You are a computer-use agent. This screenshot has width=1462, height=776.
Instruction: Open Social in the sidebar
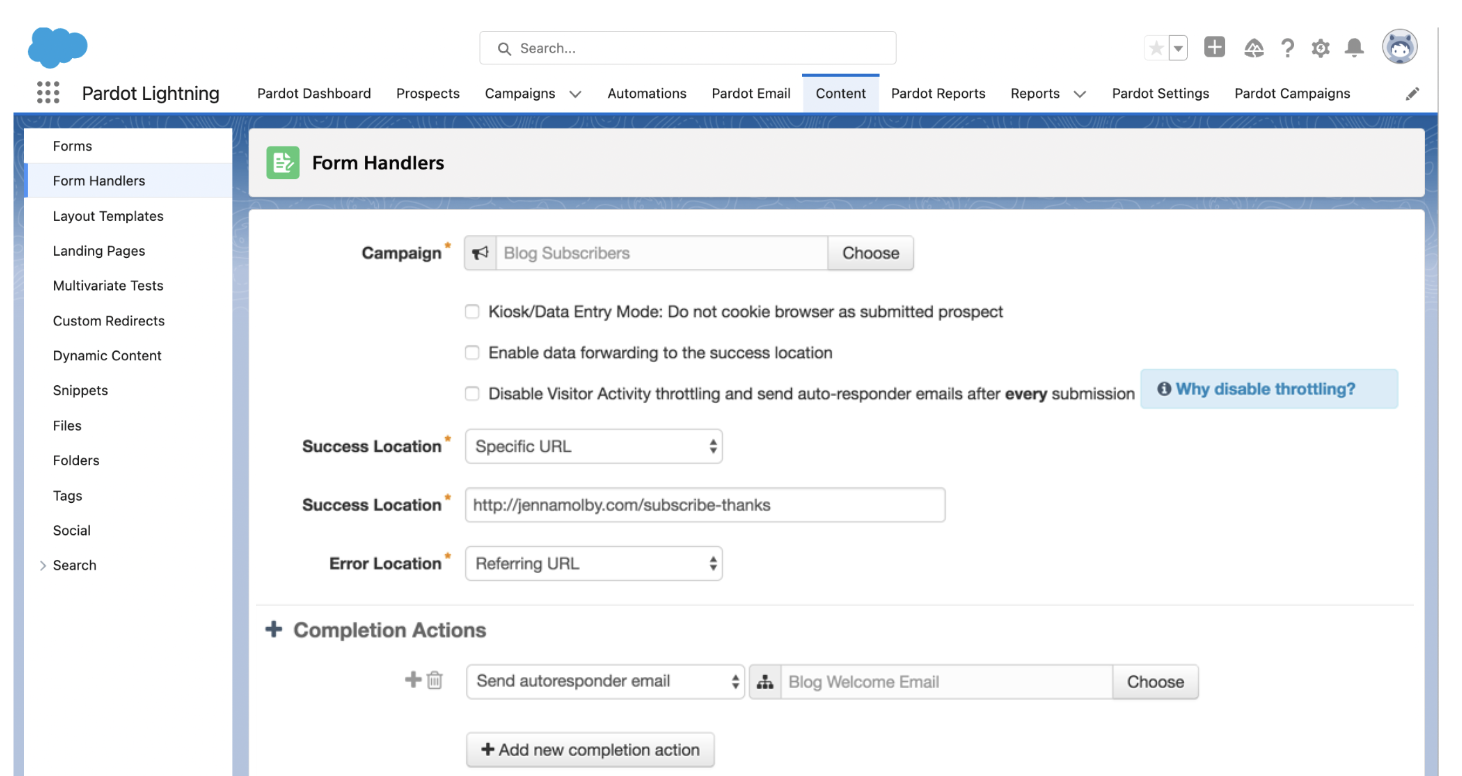click(x=128, y=531)
